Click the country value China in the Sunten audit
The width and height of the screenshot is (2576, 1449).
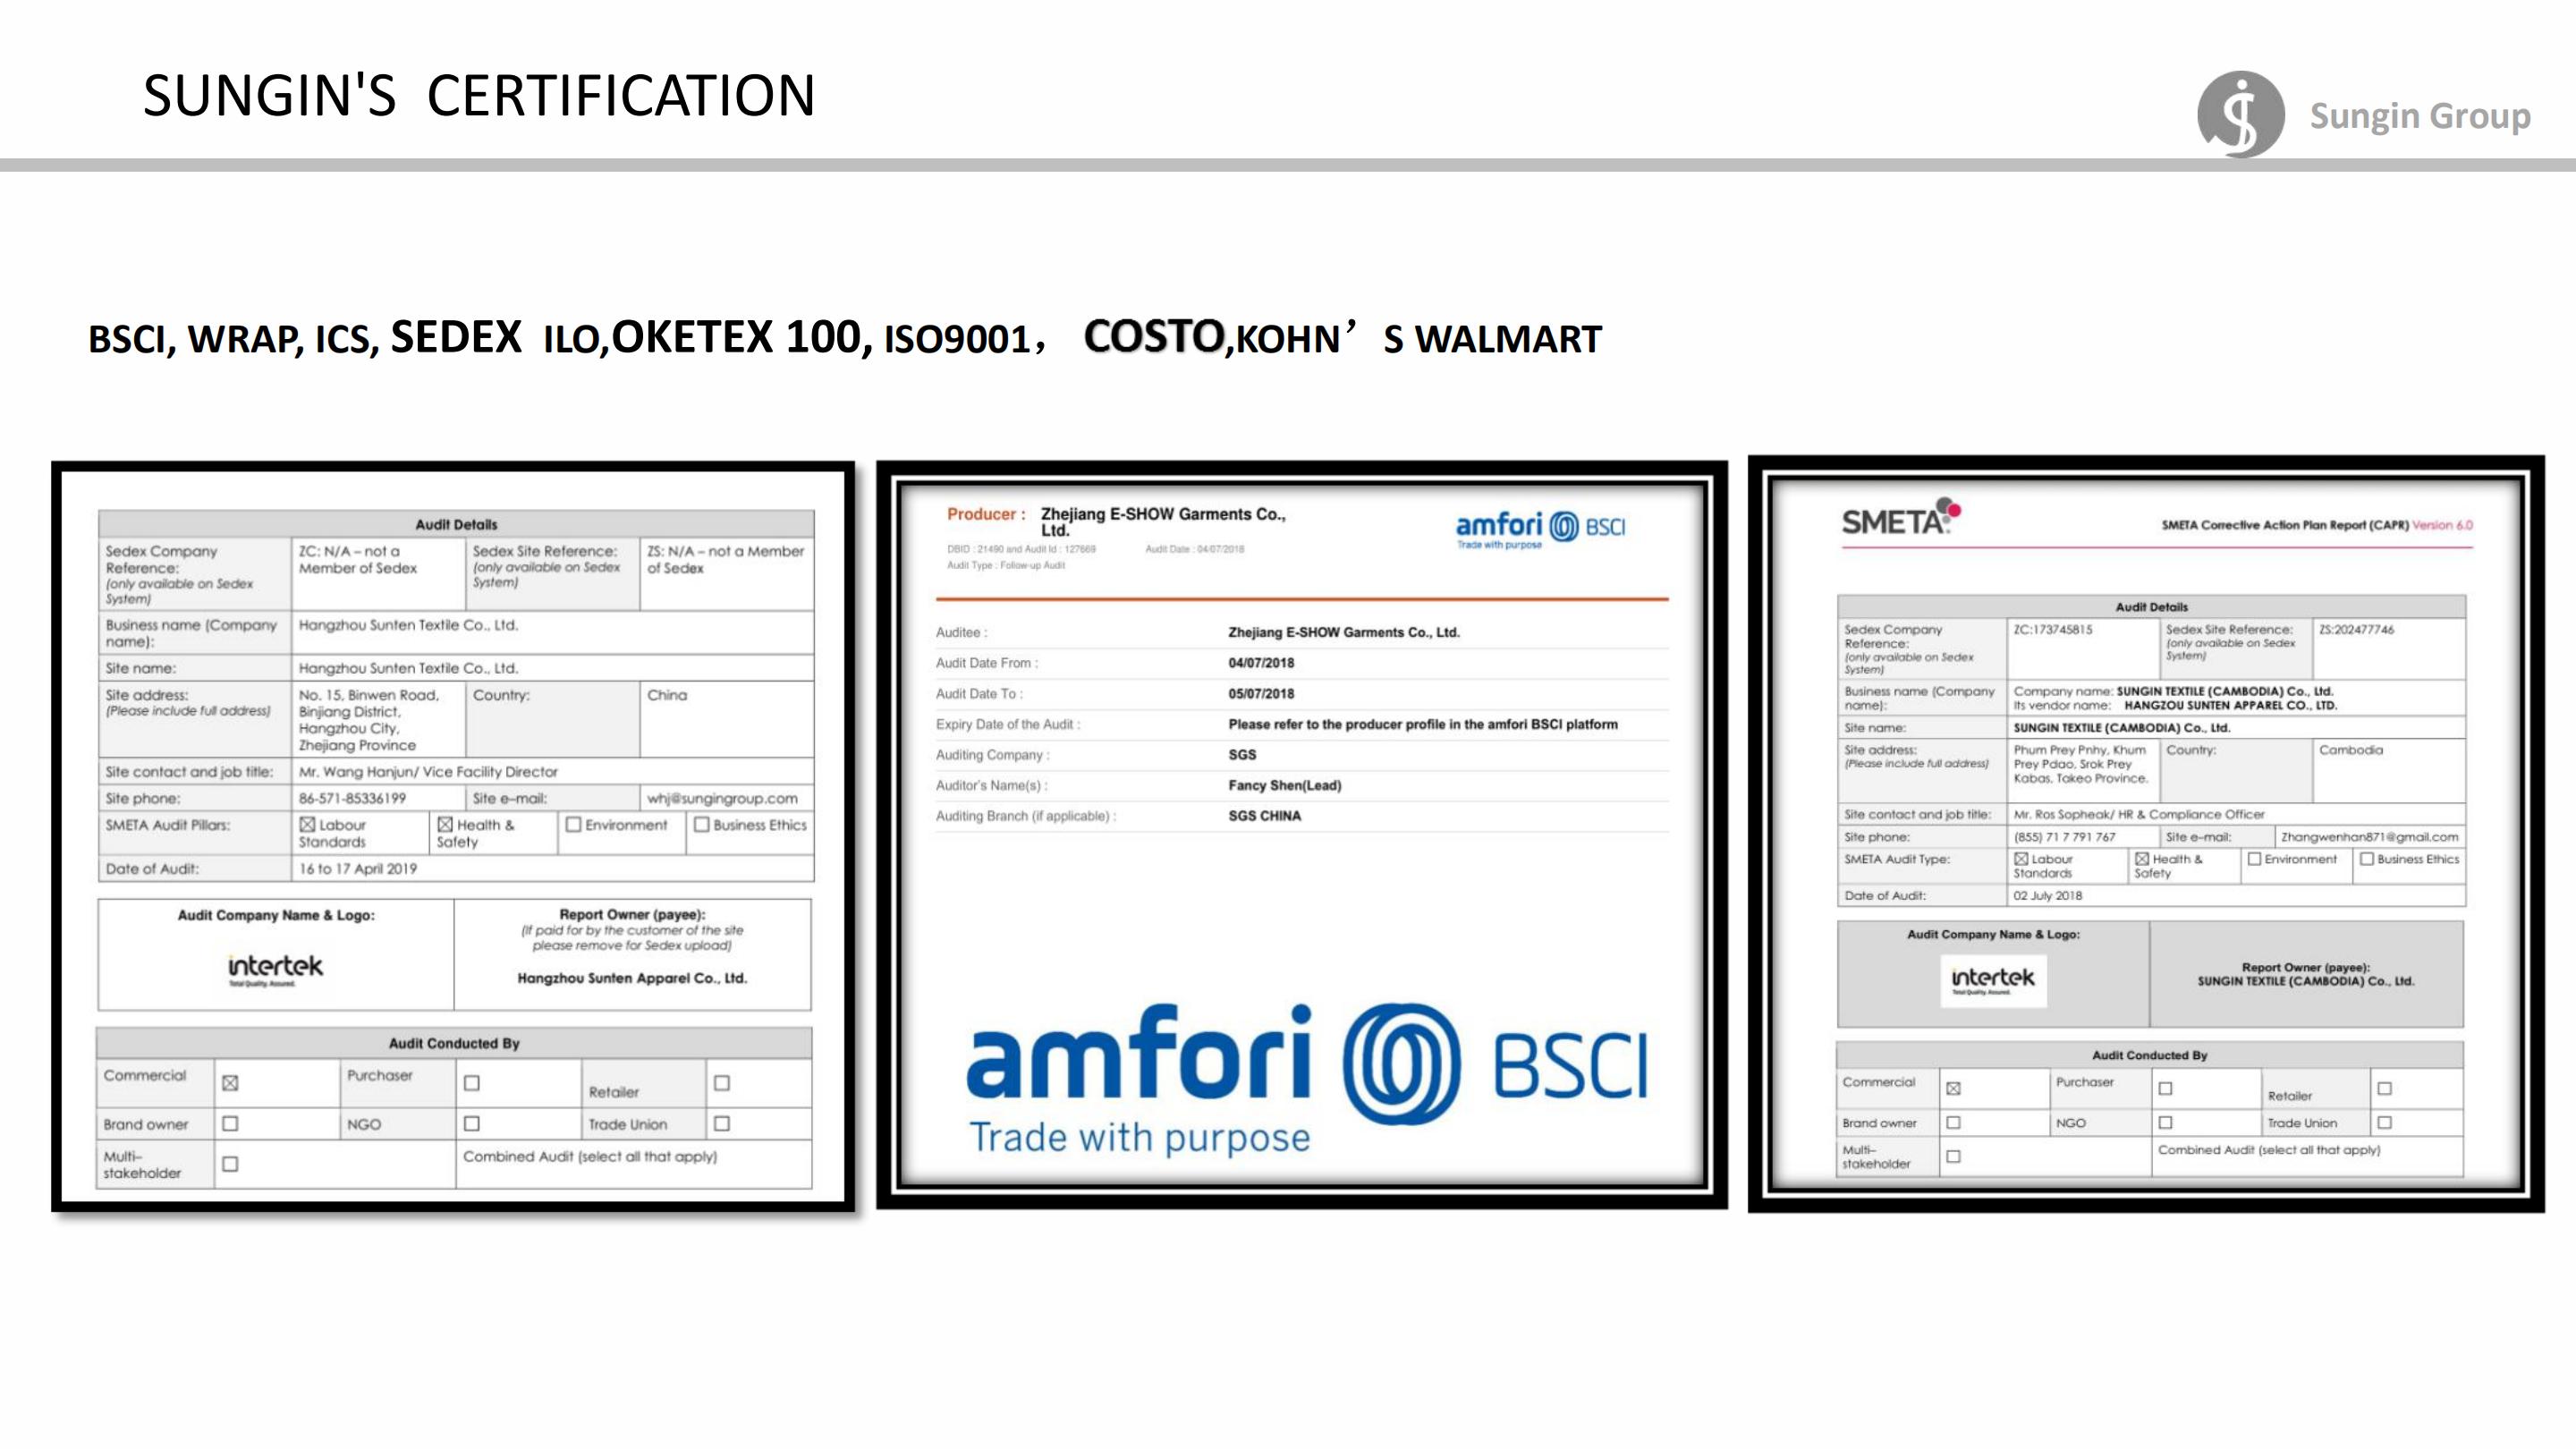(x=667, y=695)
